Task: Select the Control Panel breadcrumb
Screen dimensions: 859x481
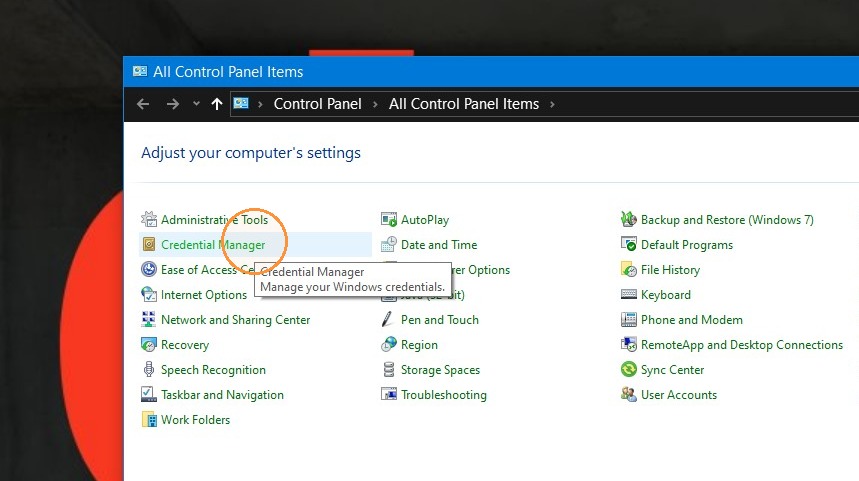Action: (318, 104)
